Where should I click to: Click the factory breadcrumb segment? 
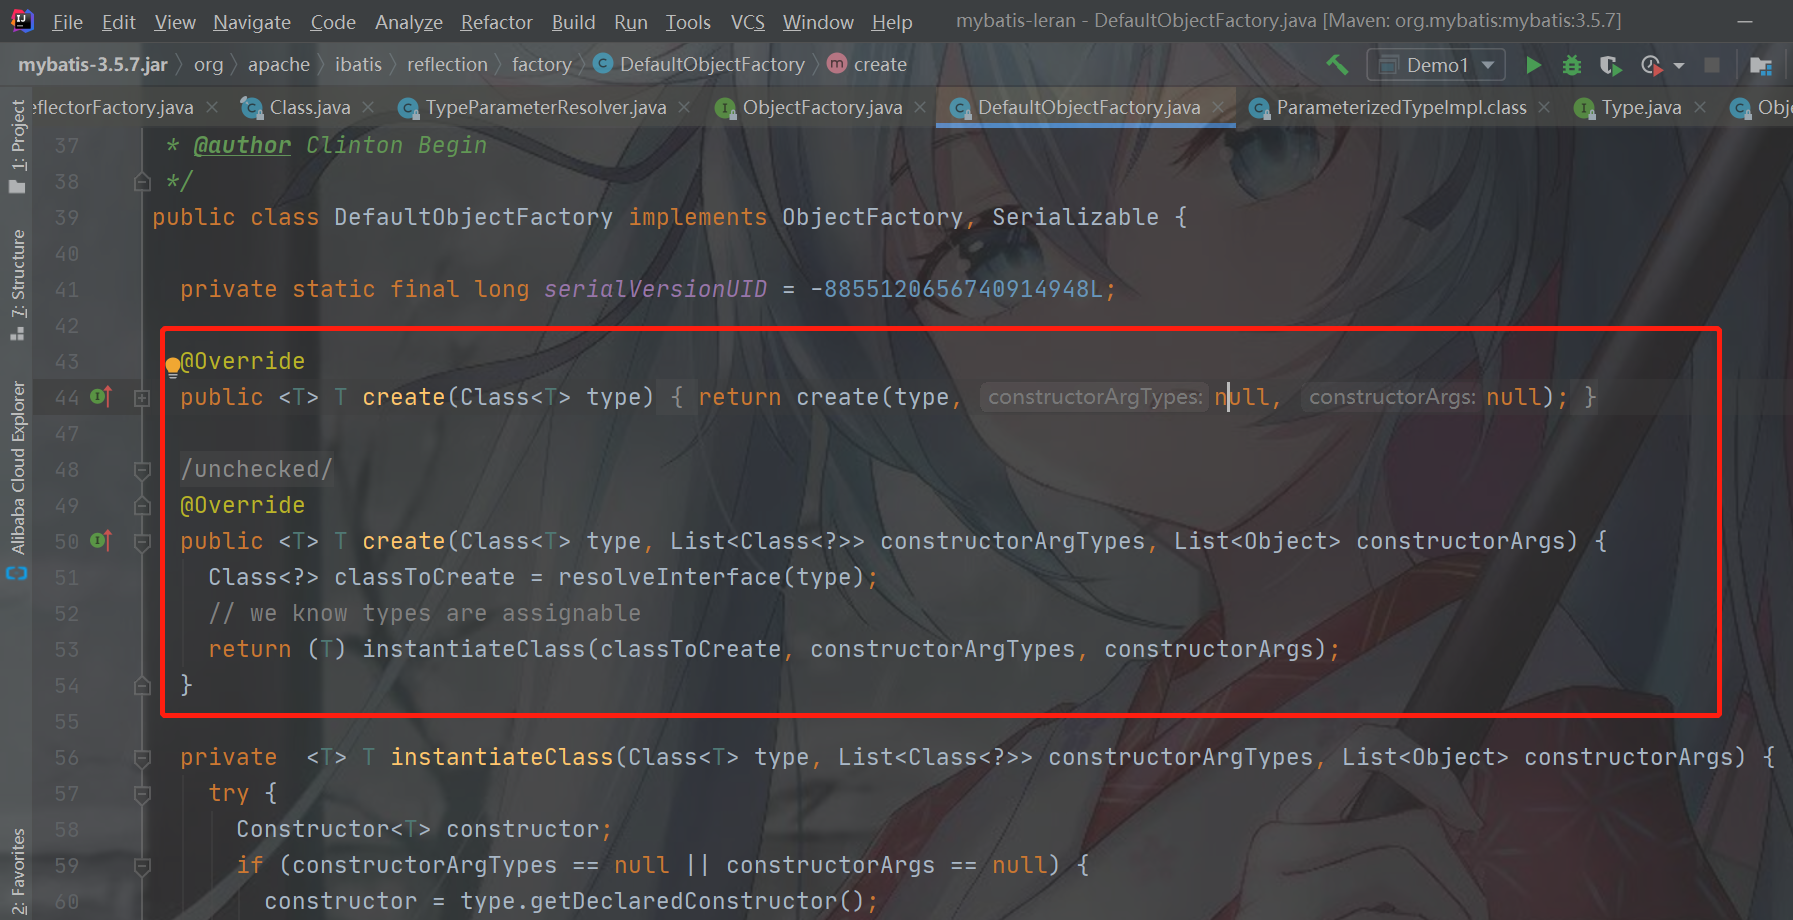point(541,65)
